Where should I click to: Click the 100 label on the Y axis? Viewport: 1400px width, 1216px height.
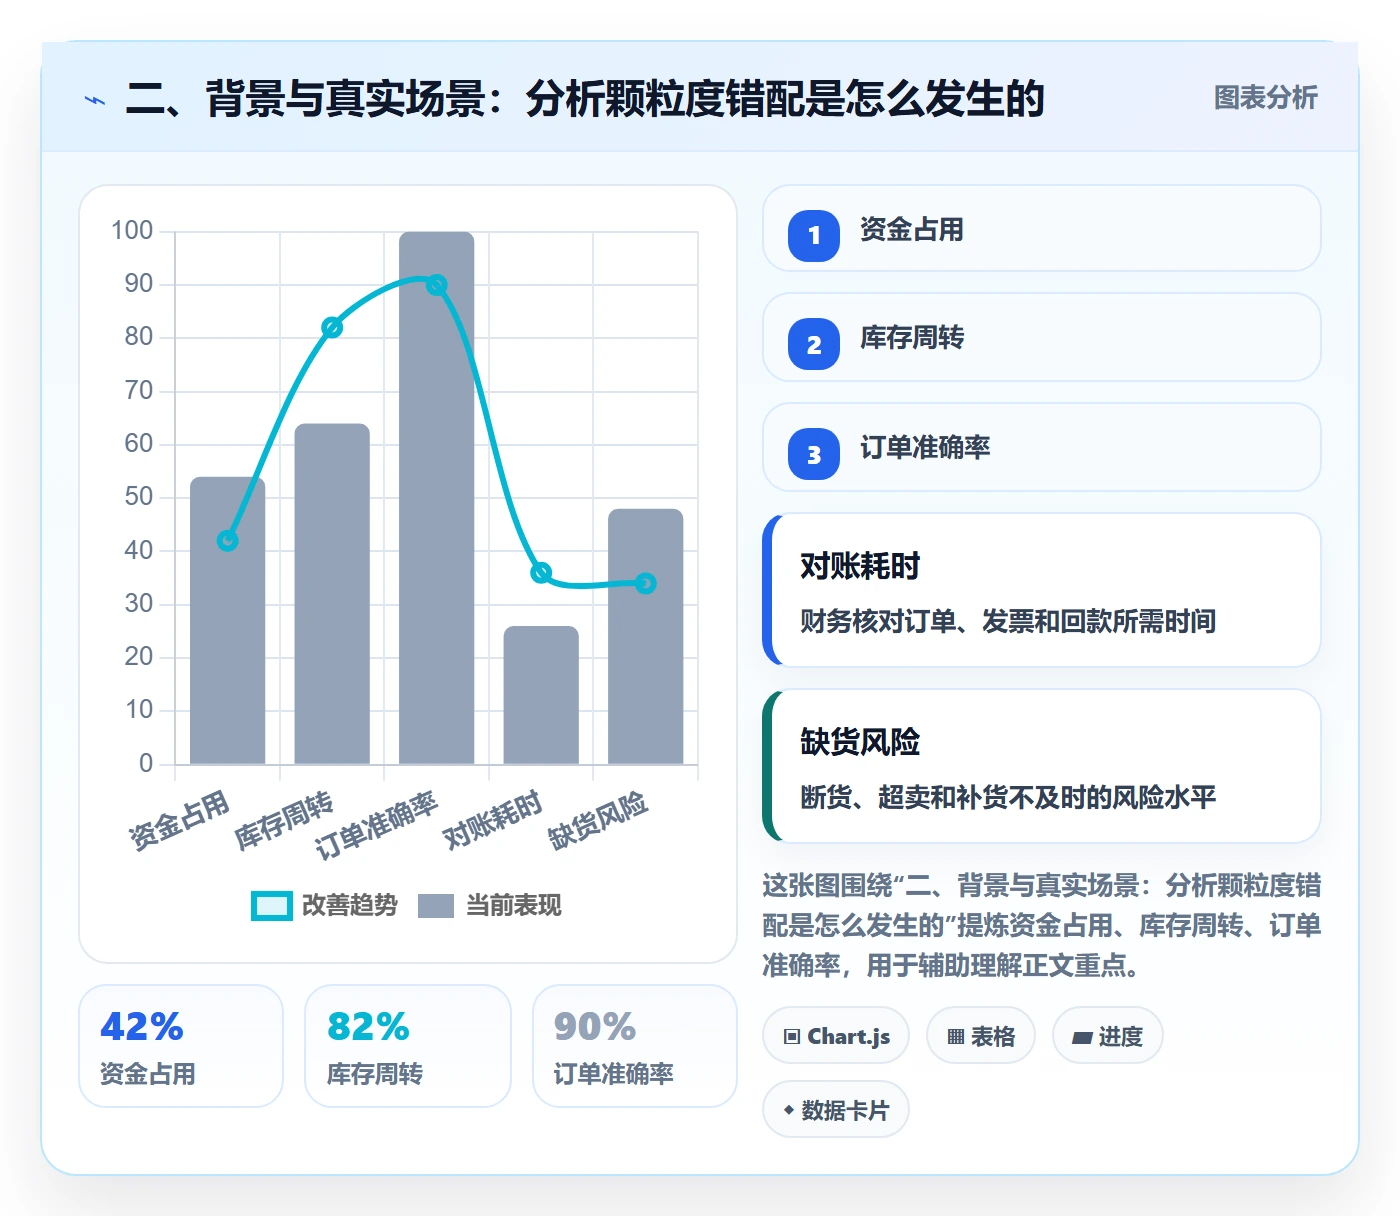132,231
